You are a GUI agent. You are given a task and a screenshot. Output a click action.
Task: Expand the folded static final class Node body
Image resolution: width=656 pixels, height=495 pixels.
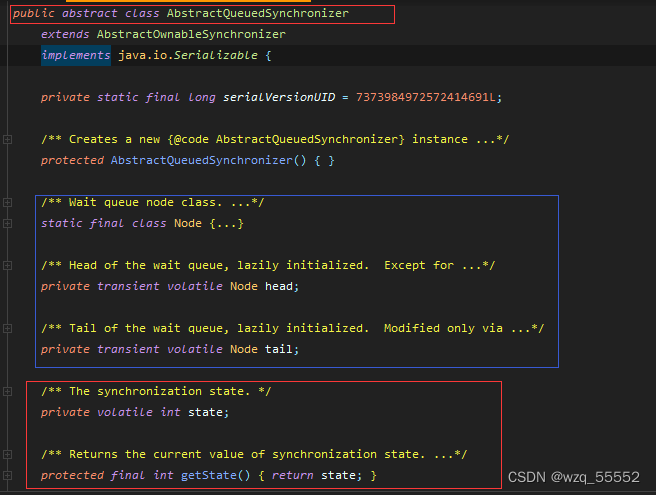[x=8, y=223]
